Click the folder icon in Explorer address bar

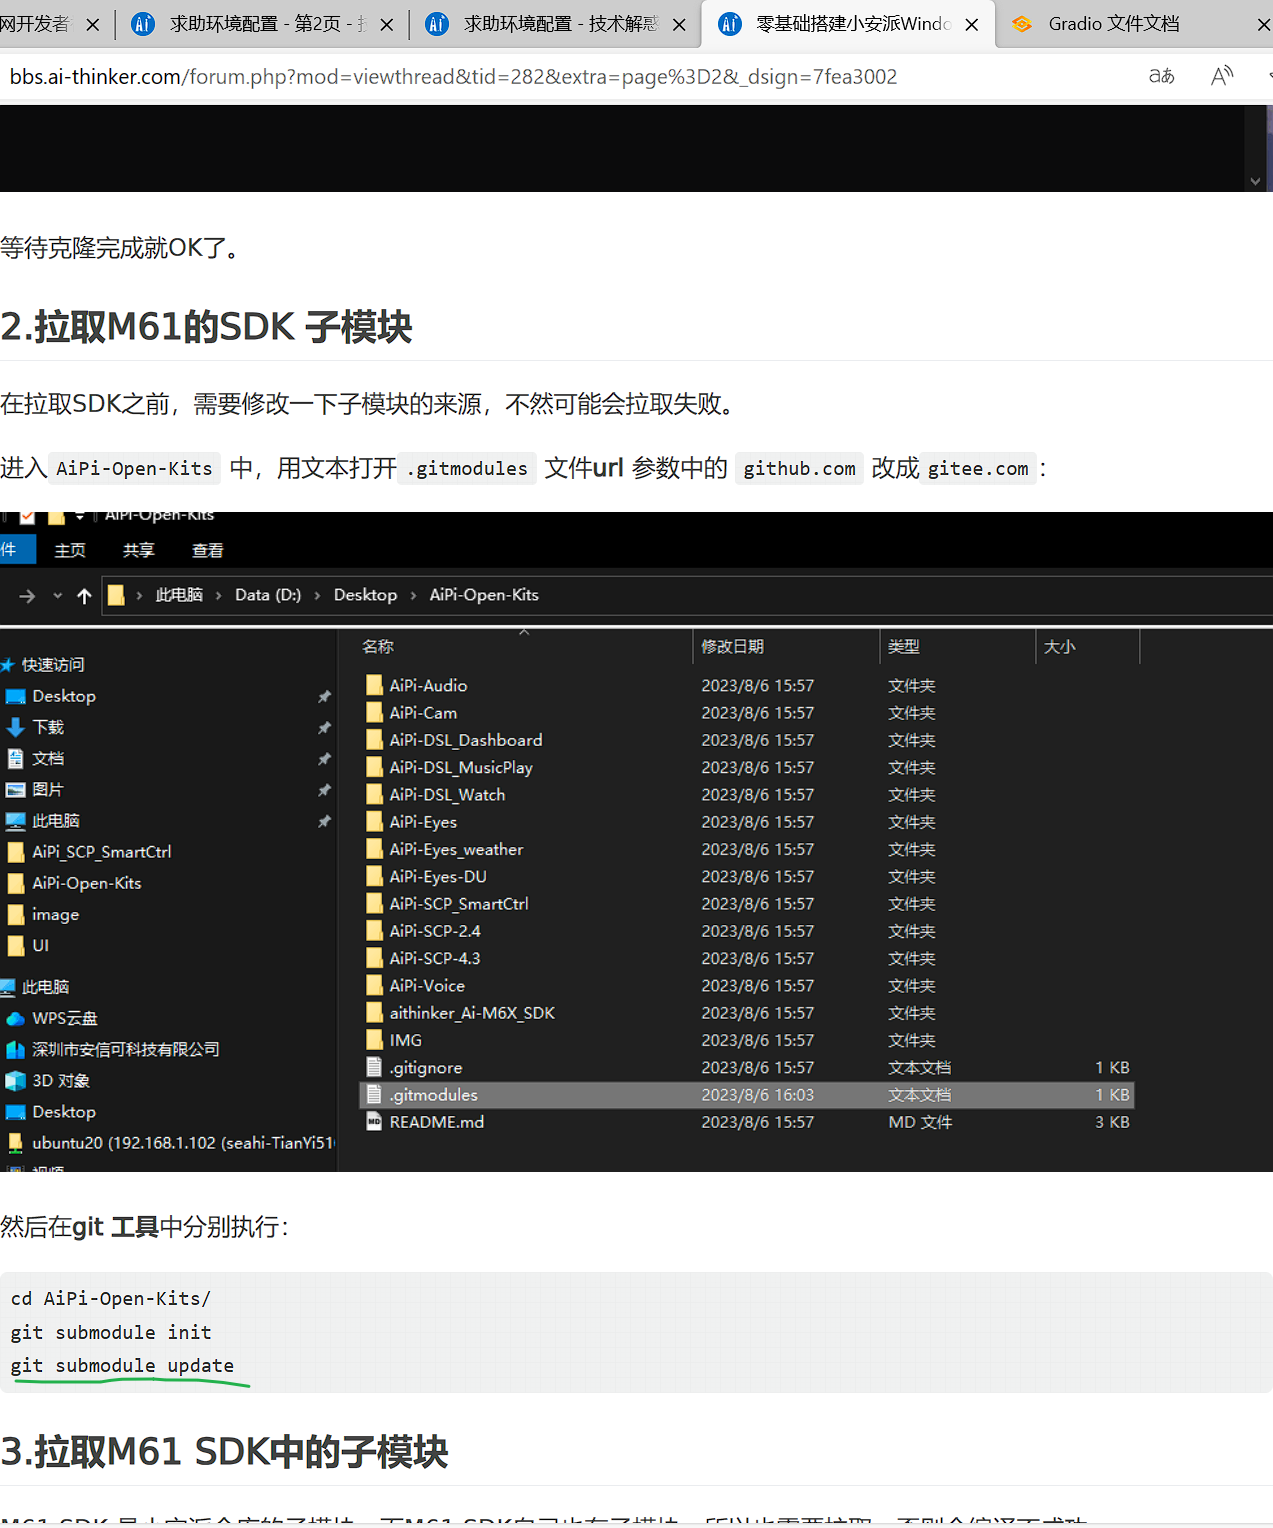[116, 595]
